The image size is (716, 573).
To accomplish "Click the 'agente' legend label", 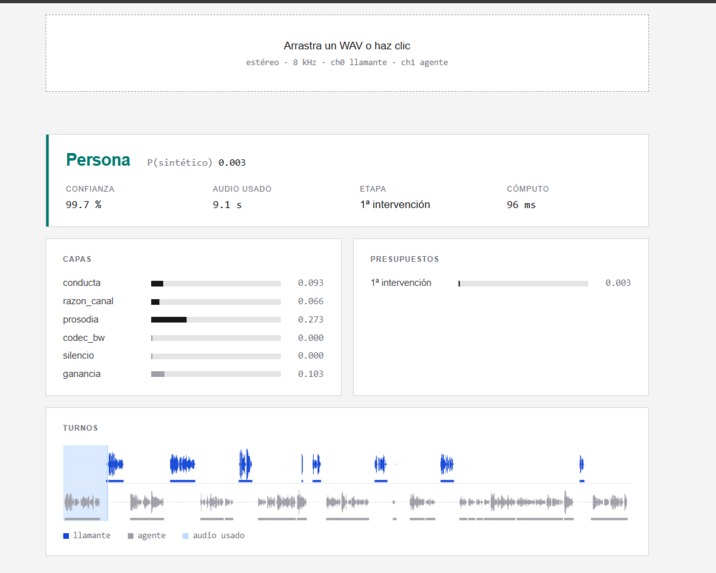I will click(x=152, y=535).
